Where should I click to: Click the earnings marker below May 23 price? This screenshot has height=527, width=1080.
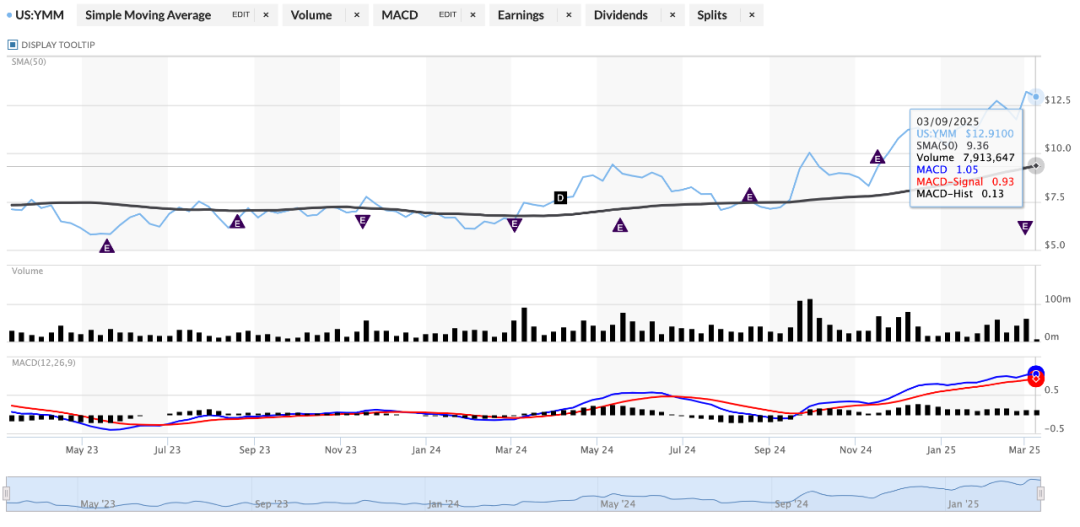click(106, 246)
